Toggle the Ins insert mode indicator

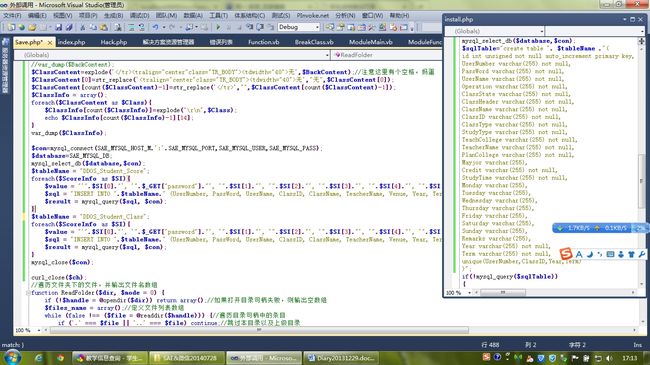click(x=637, y=345)
